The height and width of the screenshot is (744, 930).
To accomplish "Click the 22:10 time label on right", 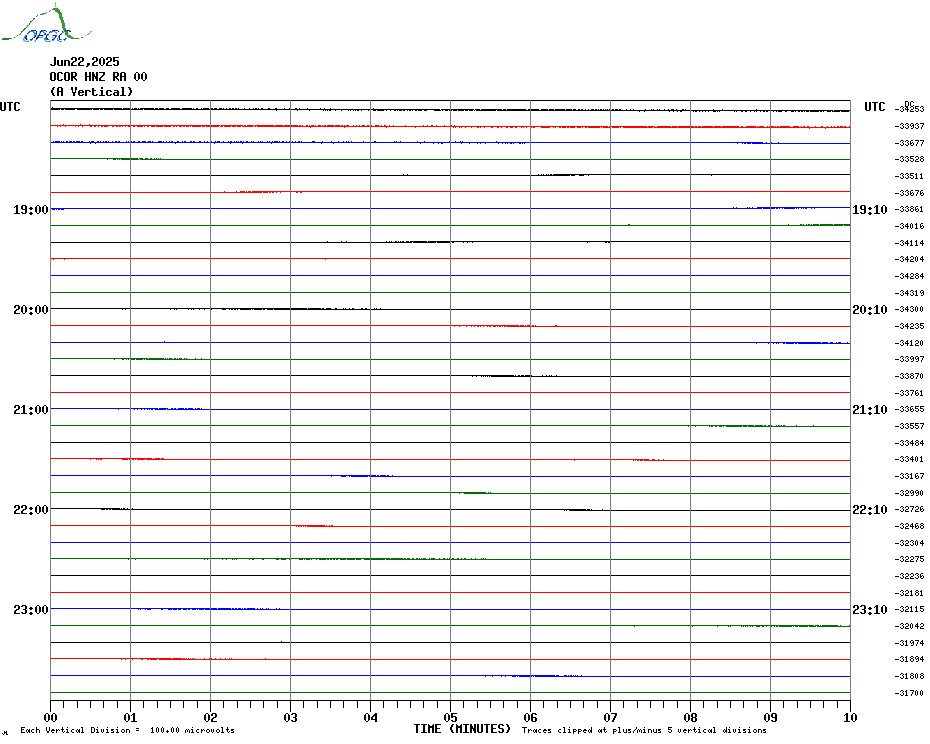I will pos(870,510).
